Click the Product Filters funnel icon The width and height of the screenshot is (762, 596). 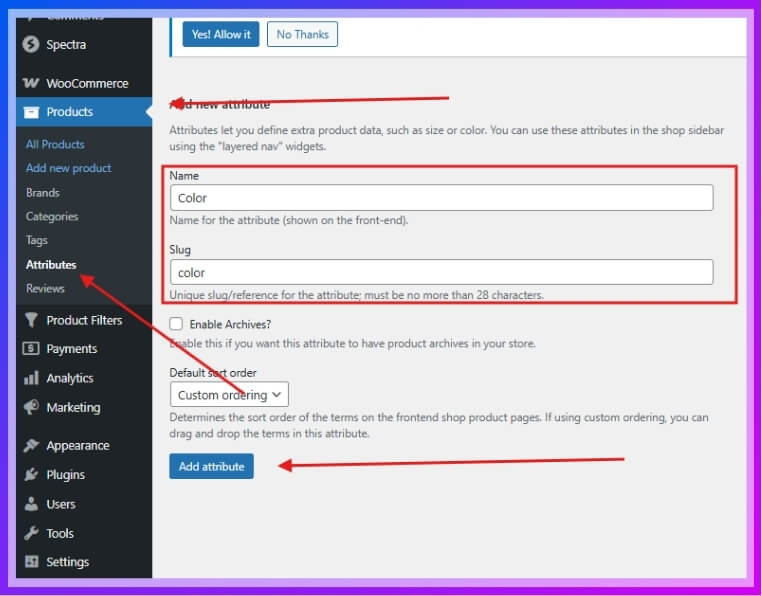(30, 320)
